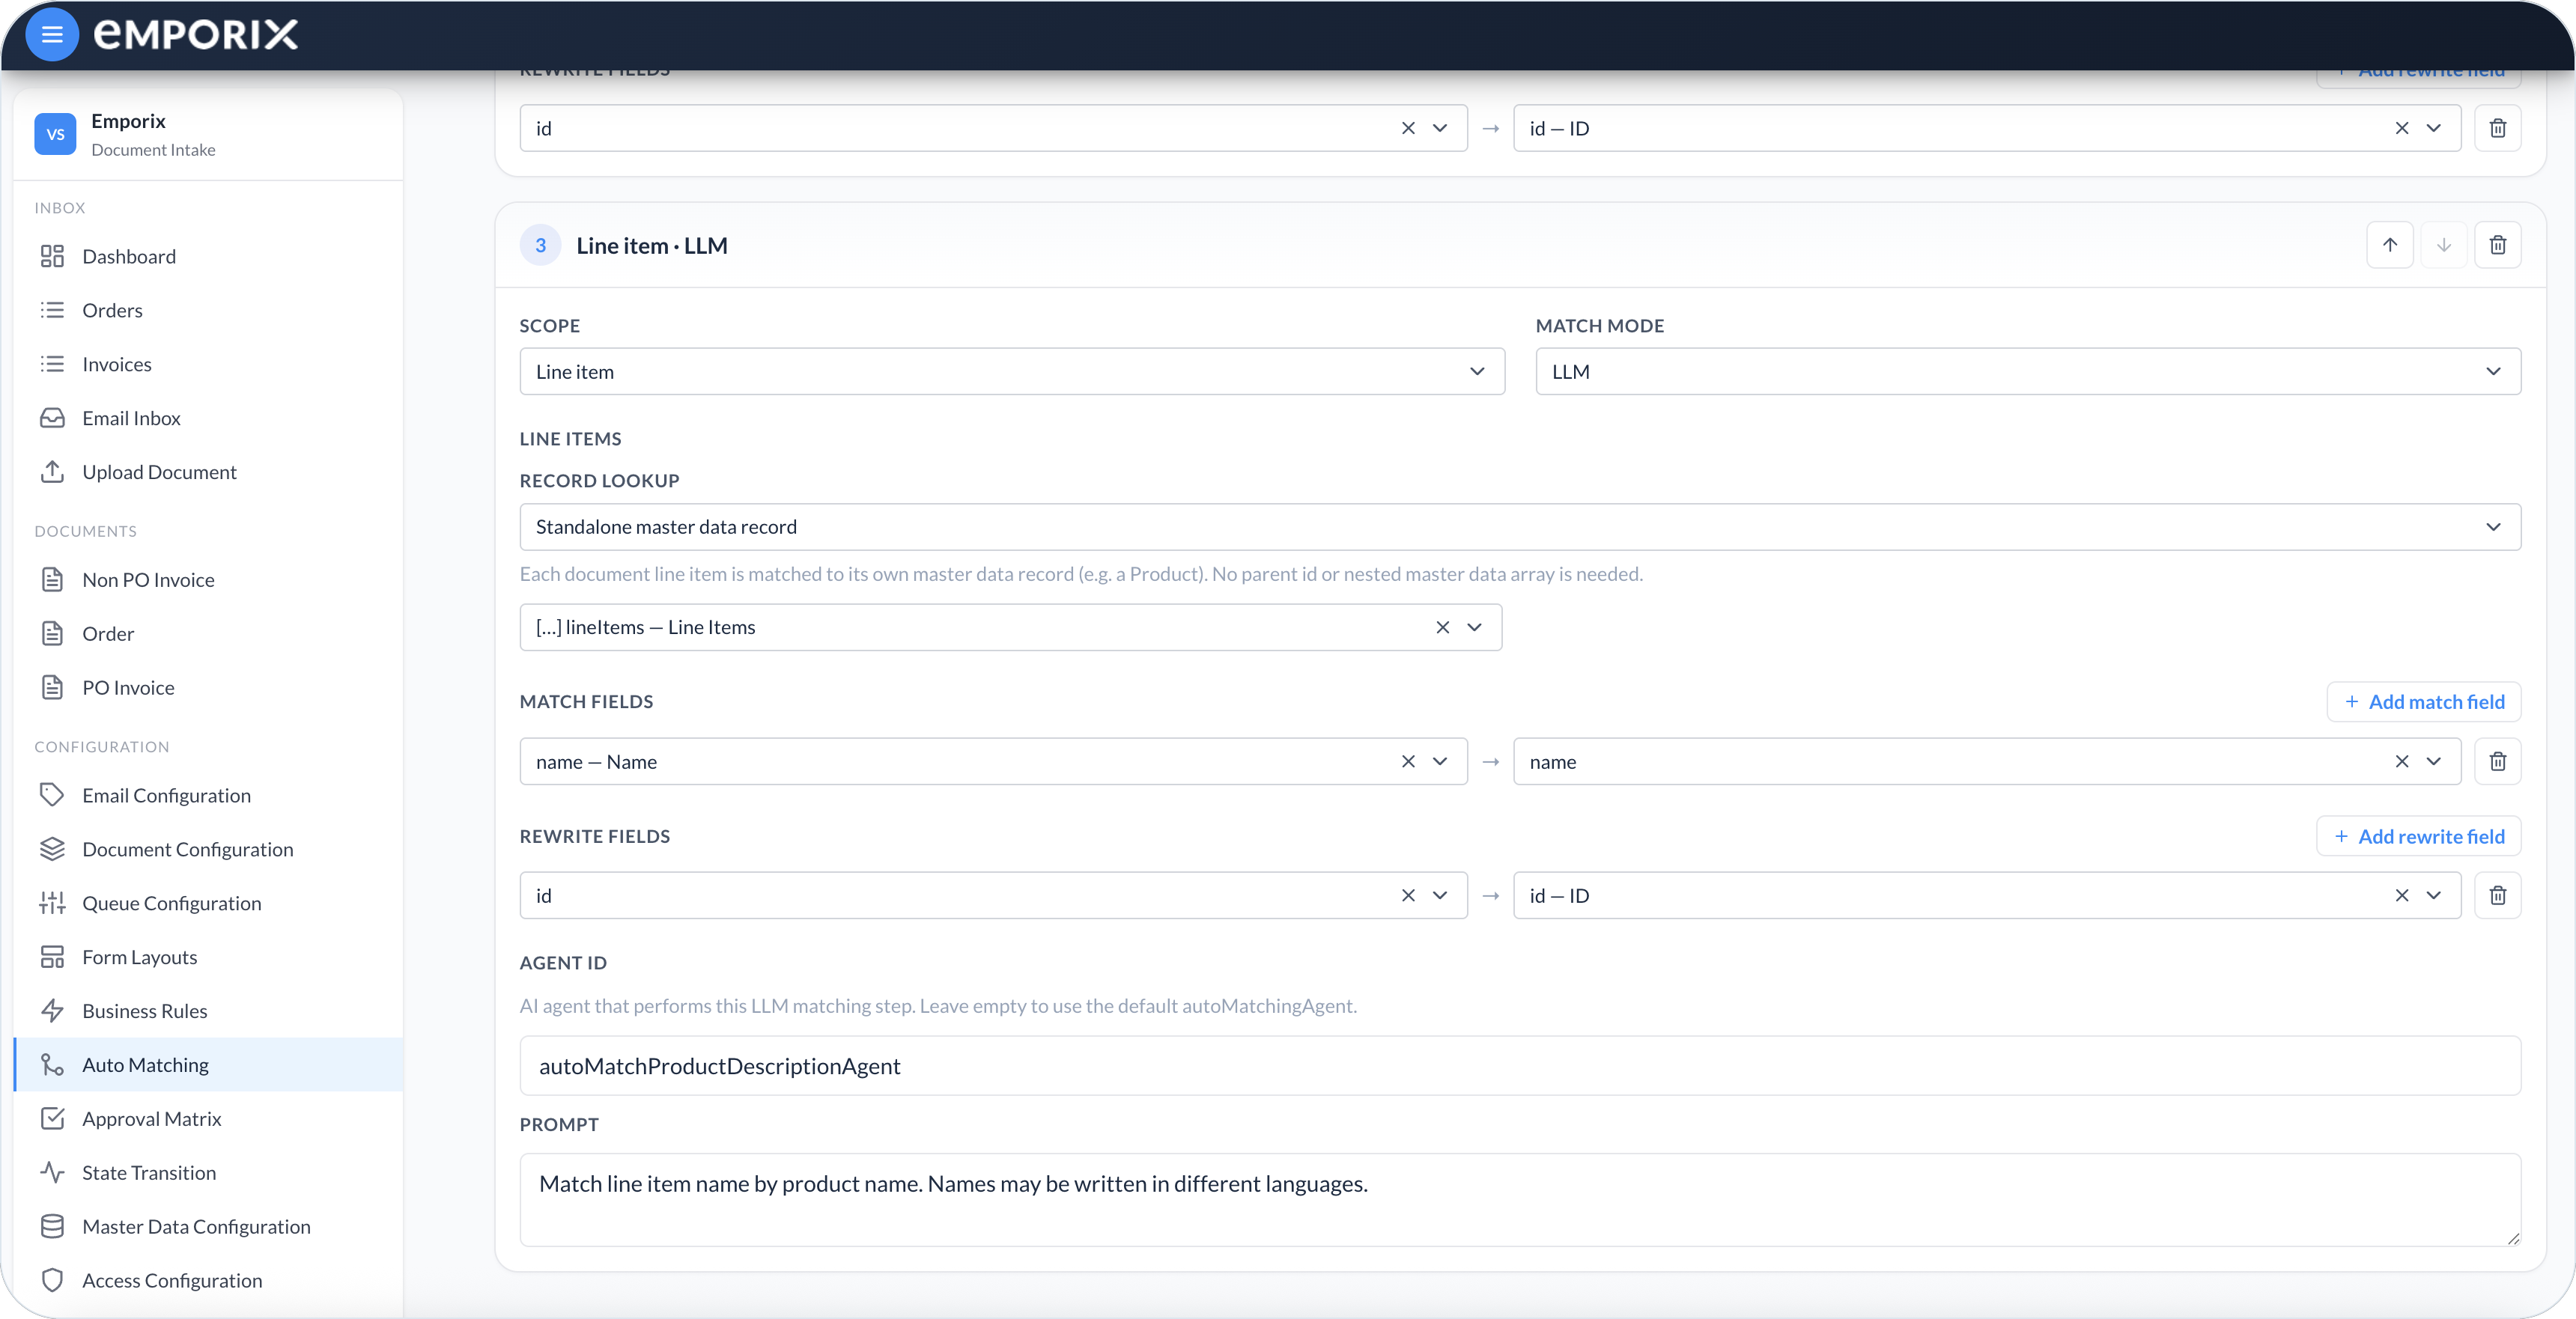Clear step 3 id rewrite source field
Image resolution: width=2576 pixels, height=1319 pixels.
[1407, 895]
